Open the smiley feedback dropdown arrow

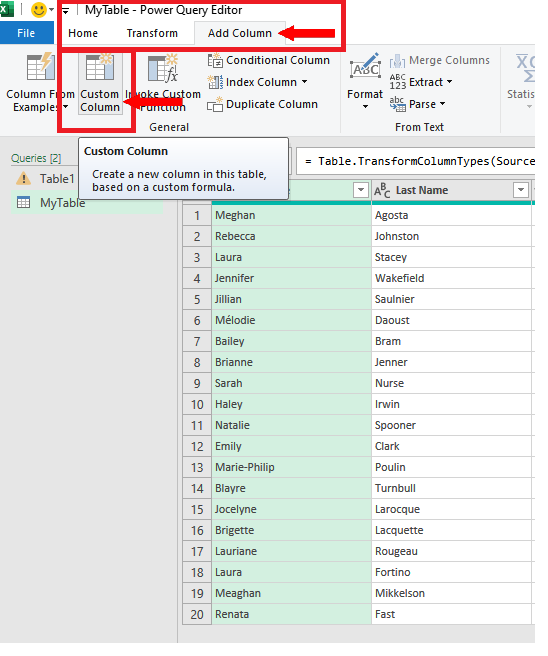51,9
